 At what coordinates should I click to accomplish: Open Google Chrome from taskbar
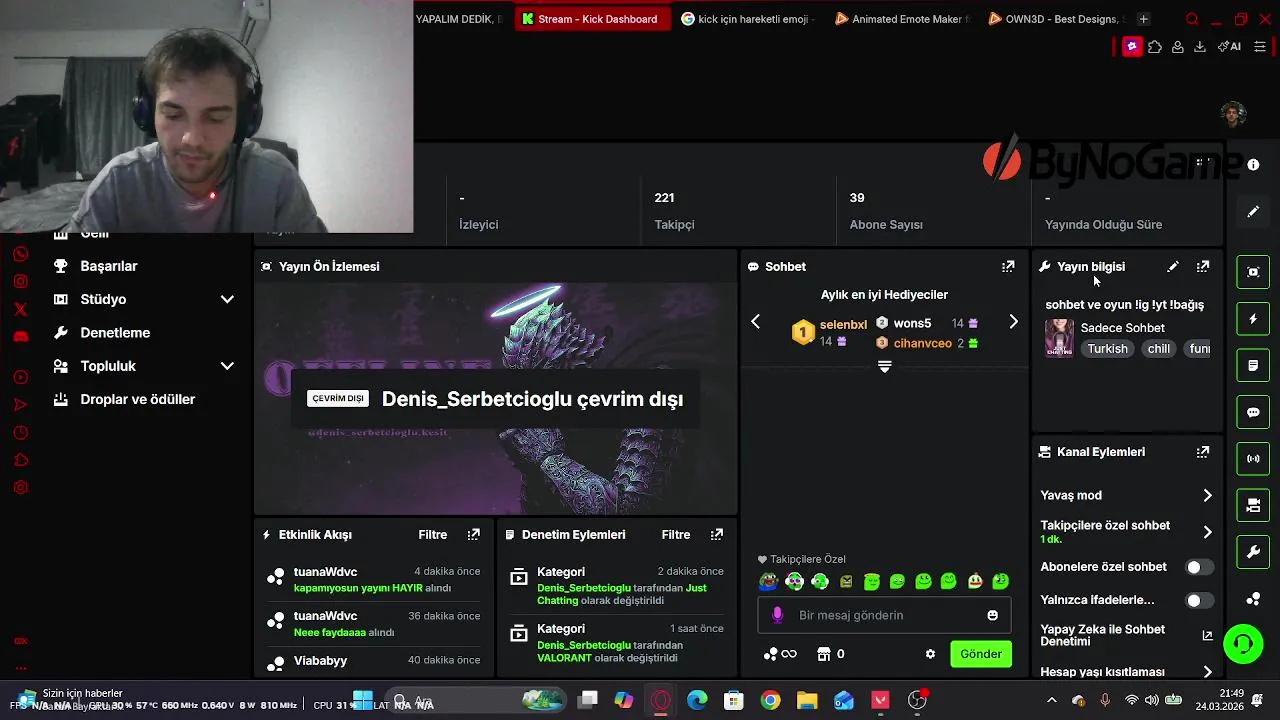770,700
